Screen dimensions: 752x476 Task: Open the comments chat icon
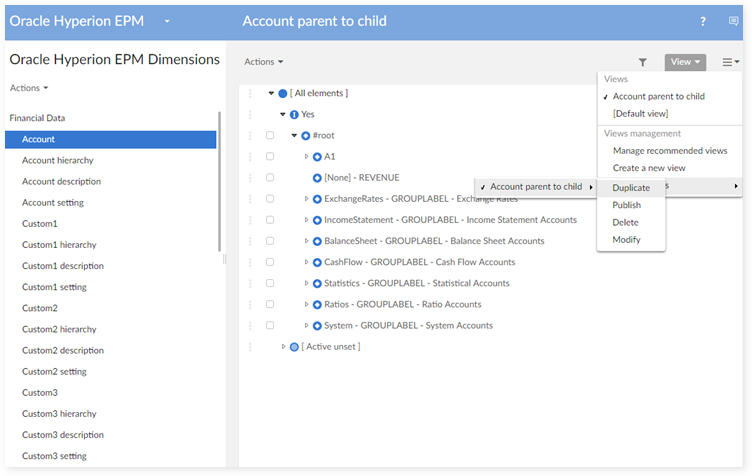tap(733, 21)
